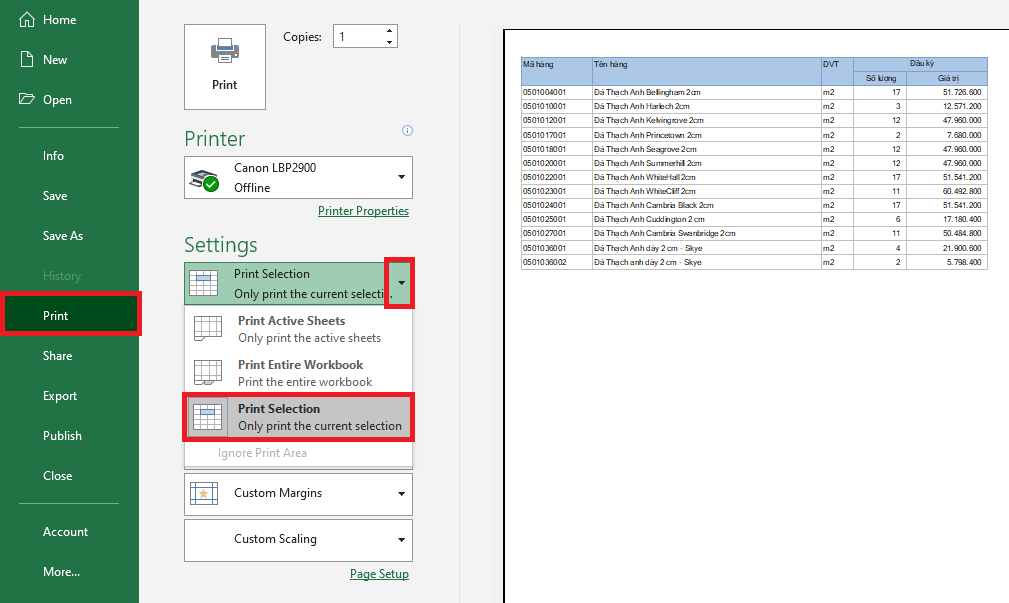
Task: Choose Print Selection in dropdown list
Action: click(x=298, y=417)
